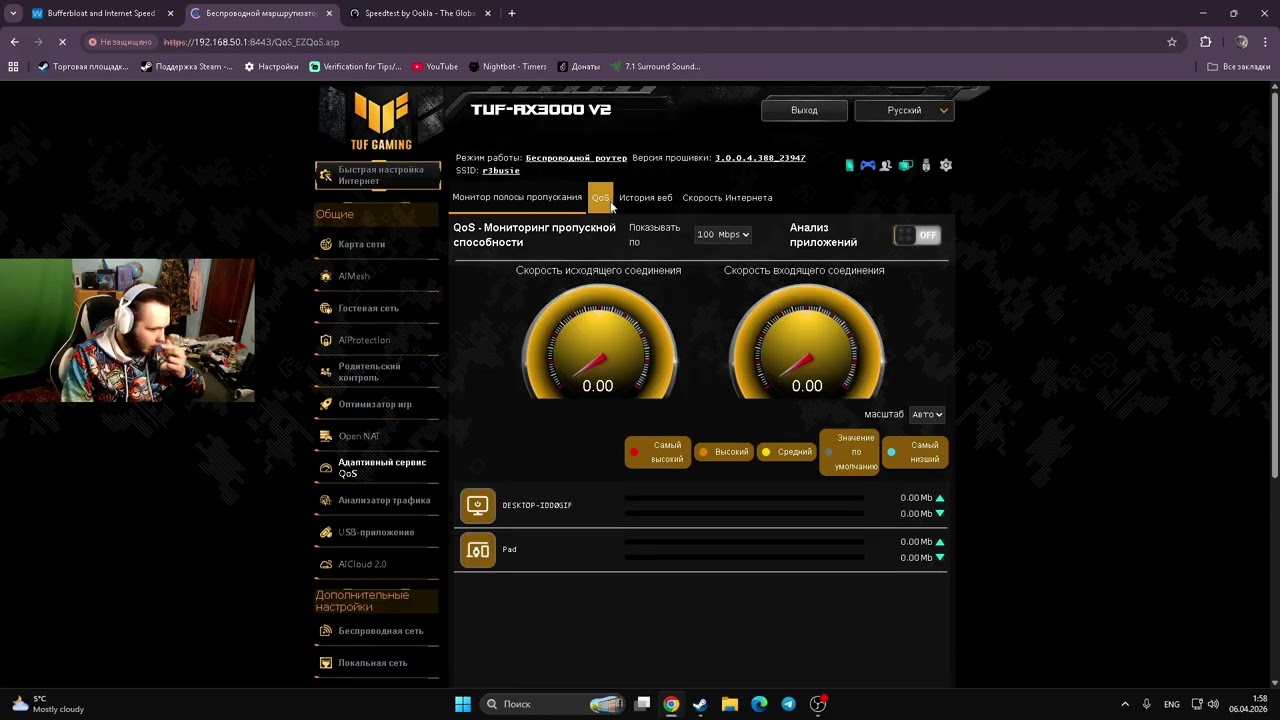This screenshot has width=1280, height=720.
Task: Open AiProtection sidebar item
Action: [x=377, y=340]
